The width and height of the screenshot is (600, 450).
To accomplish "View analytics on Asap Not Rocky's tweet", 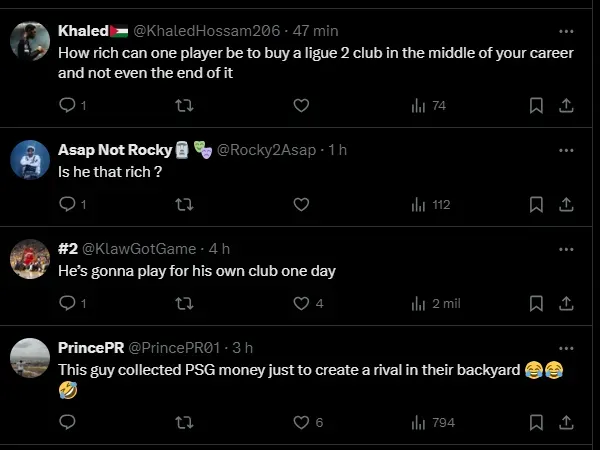I will coord(430,204).
